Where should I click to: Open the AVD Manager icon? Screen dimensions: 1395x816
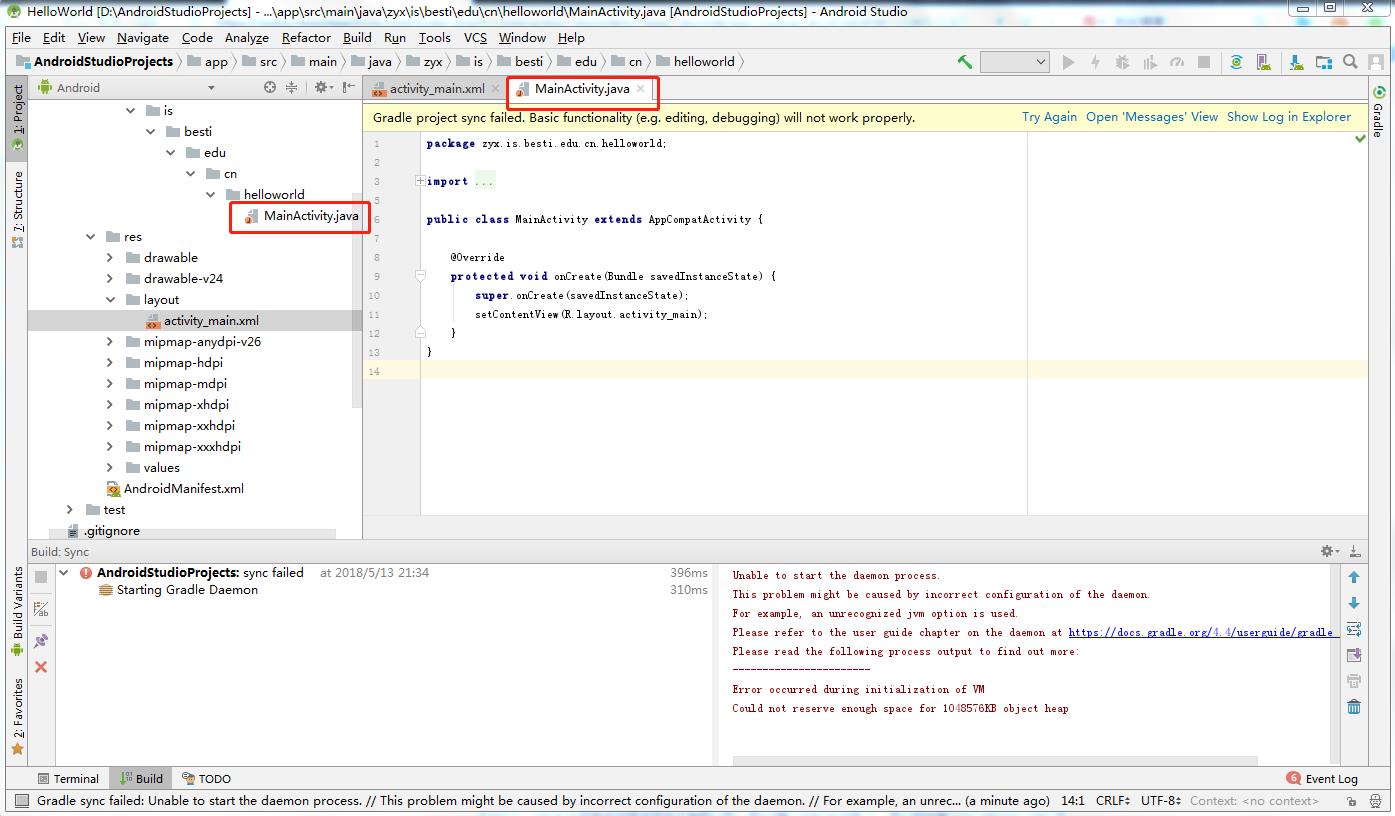pyautogui.click(x=1264, y=62)
